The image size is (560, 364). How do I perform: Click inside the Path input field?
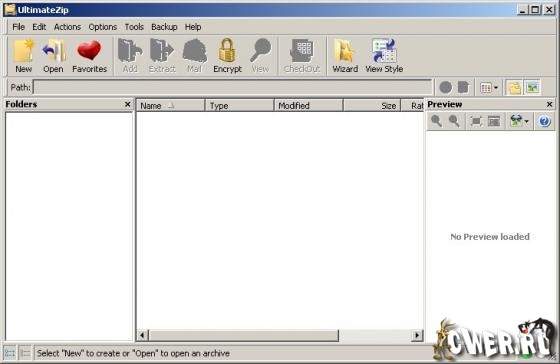click(232, 87)
